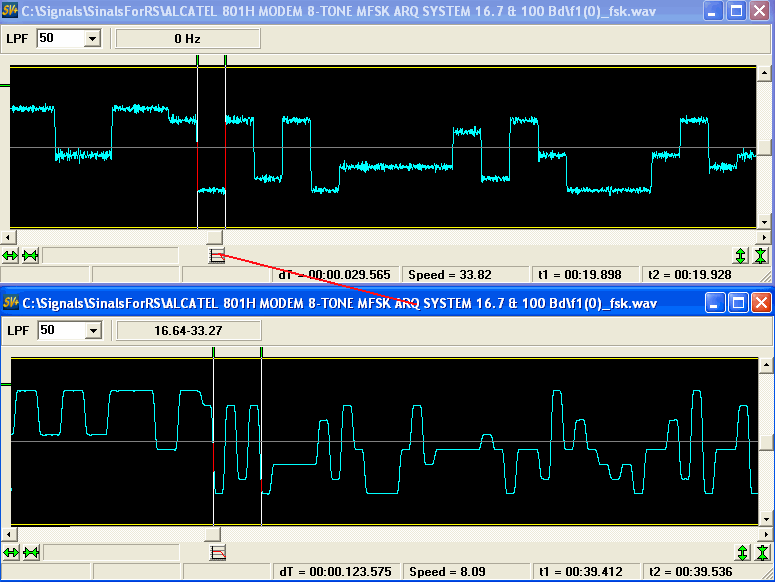The width and height of the screenshot is (775, 583).
Task: Open the bottom window system menu icon
Action: pos(11,302)
